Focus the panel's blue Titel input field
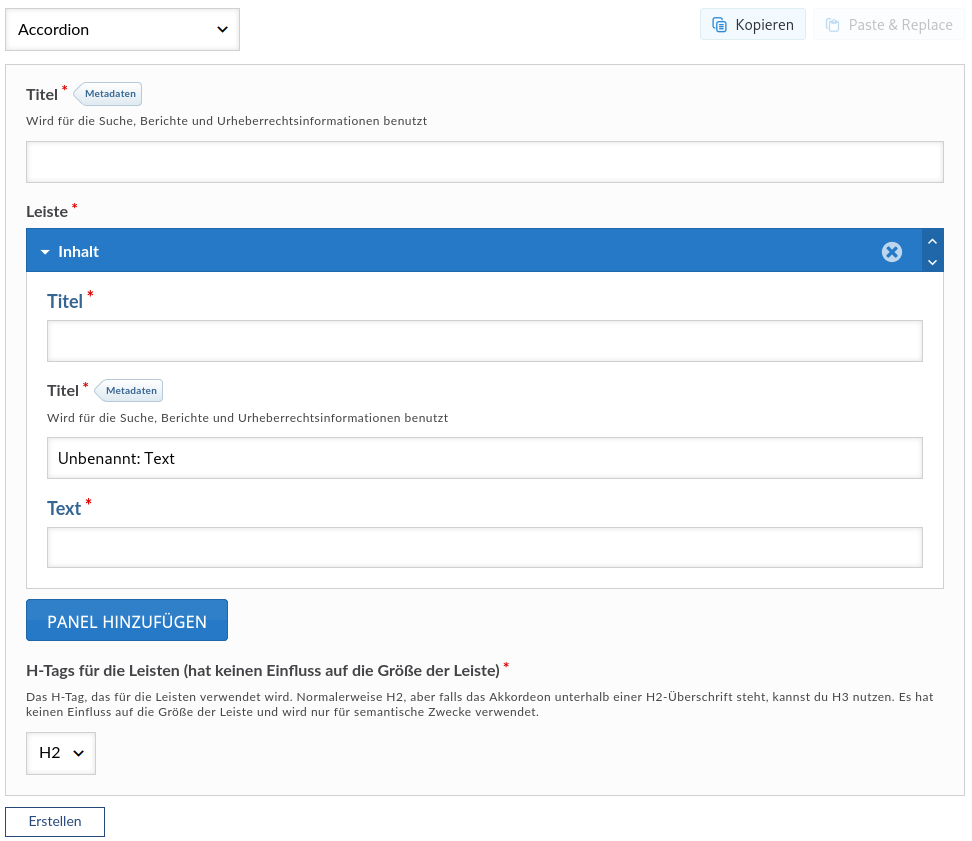972x841 pixels. 484,341
